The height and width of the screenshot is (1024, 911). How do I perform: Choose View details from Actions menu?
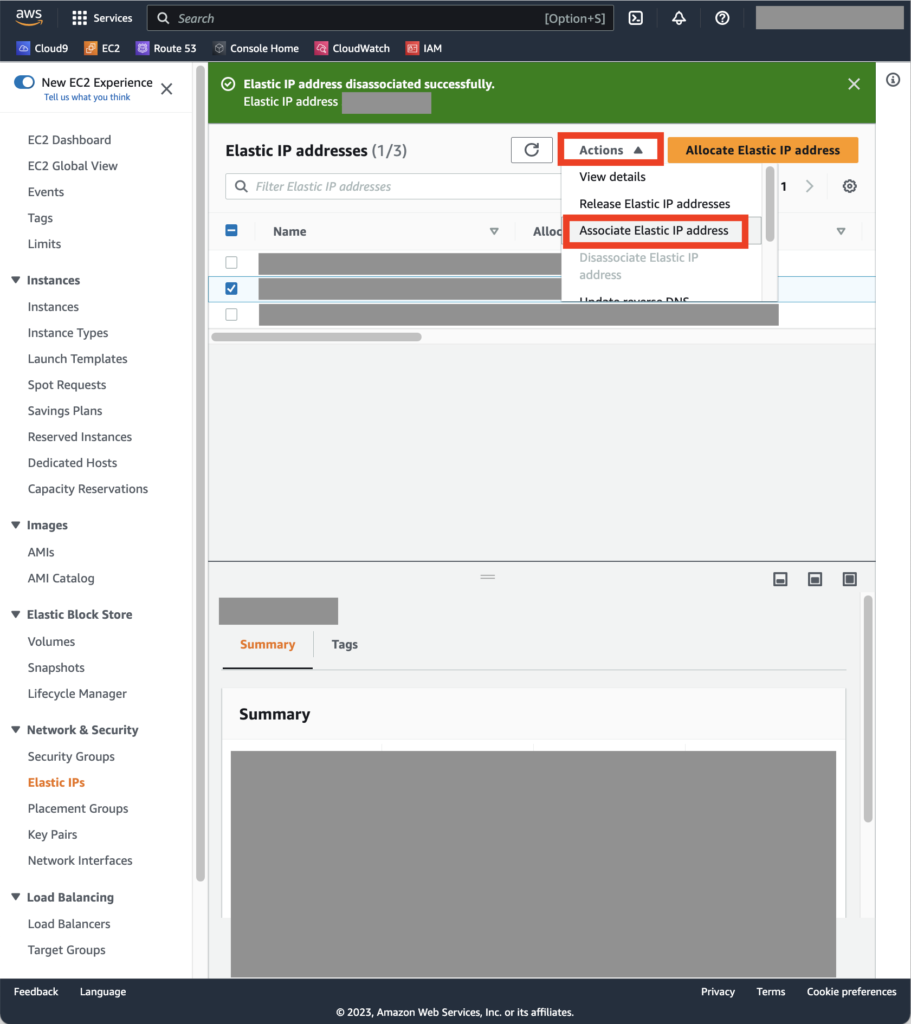(x=613, y=177)
